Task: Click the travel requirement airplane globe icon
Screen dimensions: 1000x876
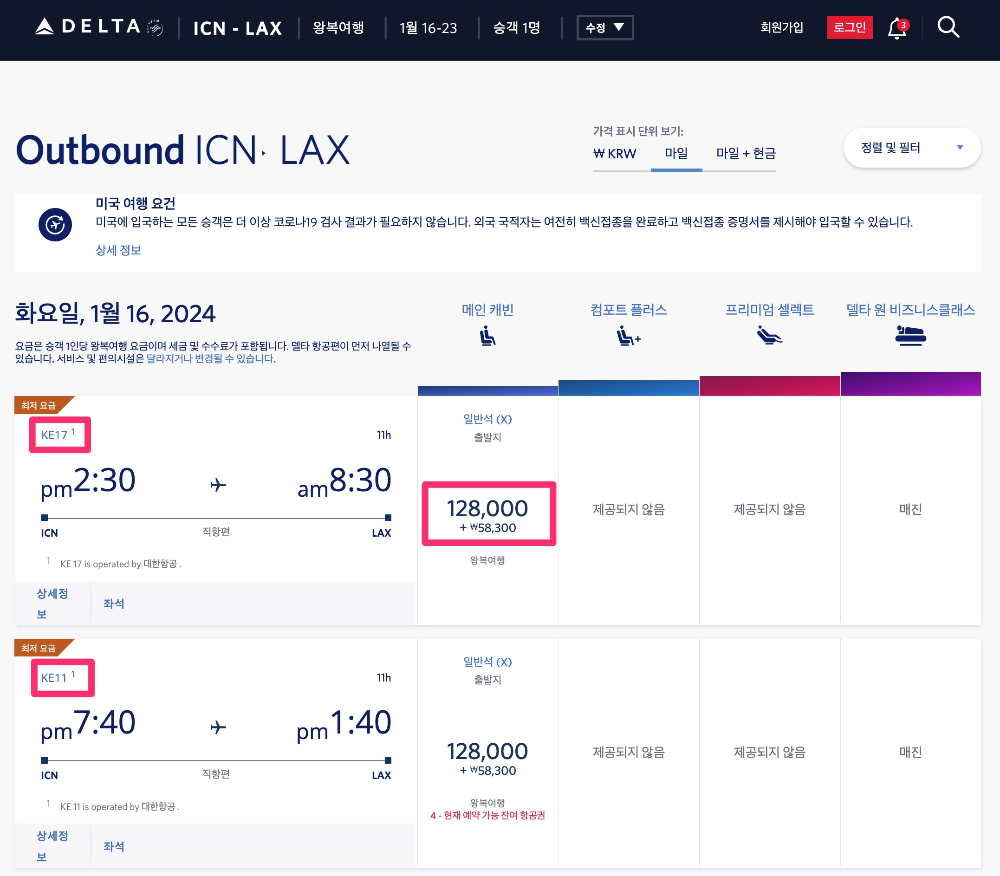Action: 55,224
